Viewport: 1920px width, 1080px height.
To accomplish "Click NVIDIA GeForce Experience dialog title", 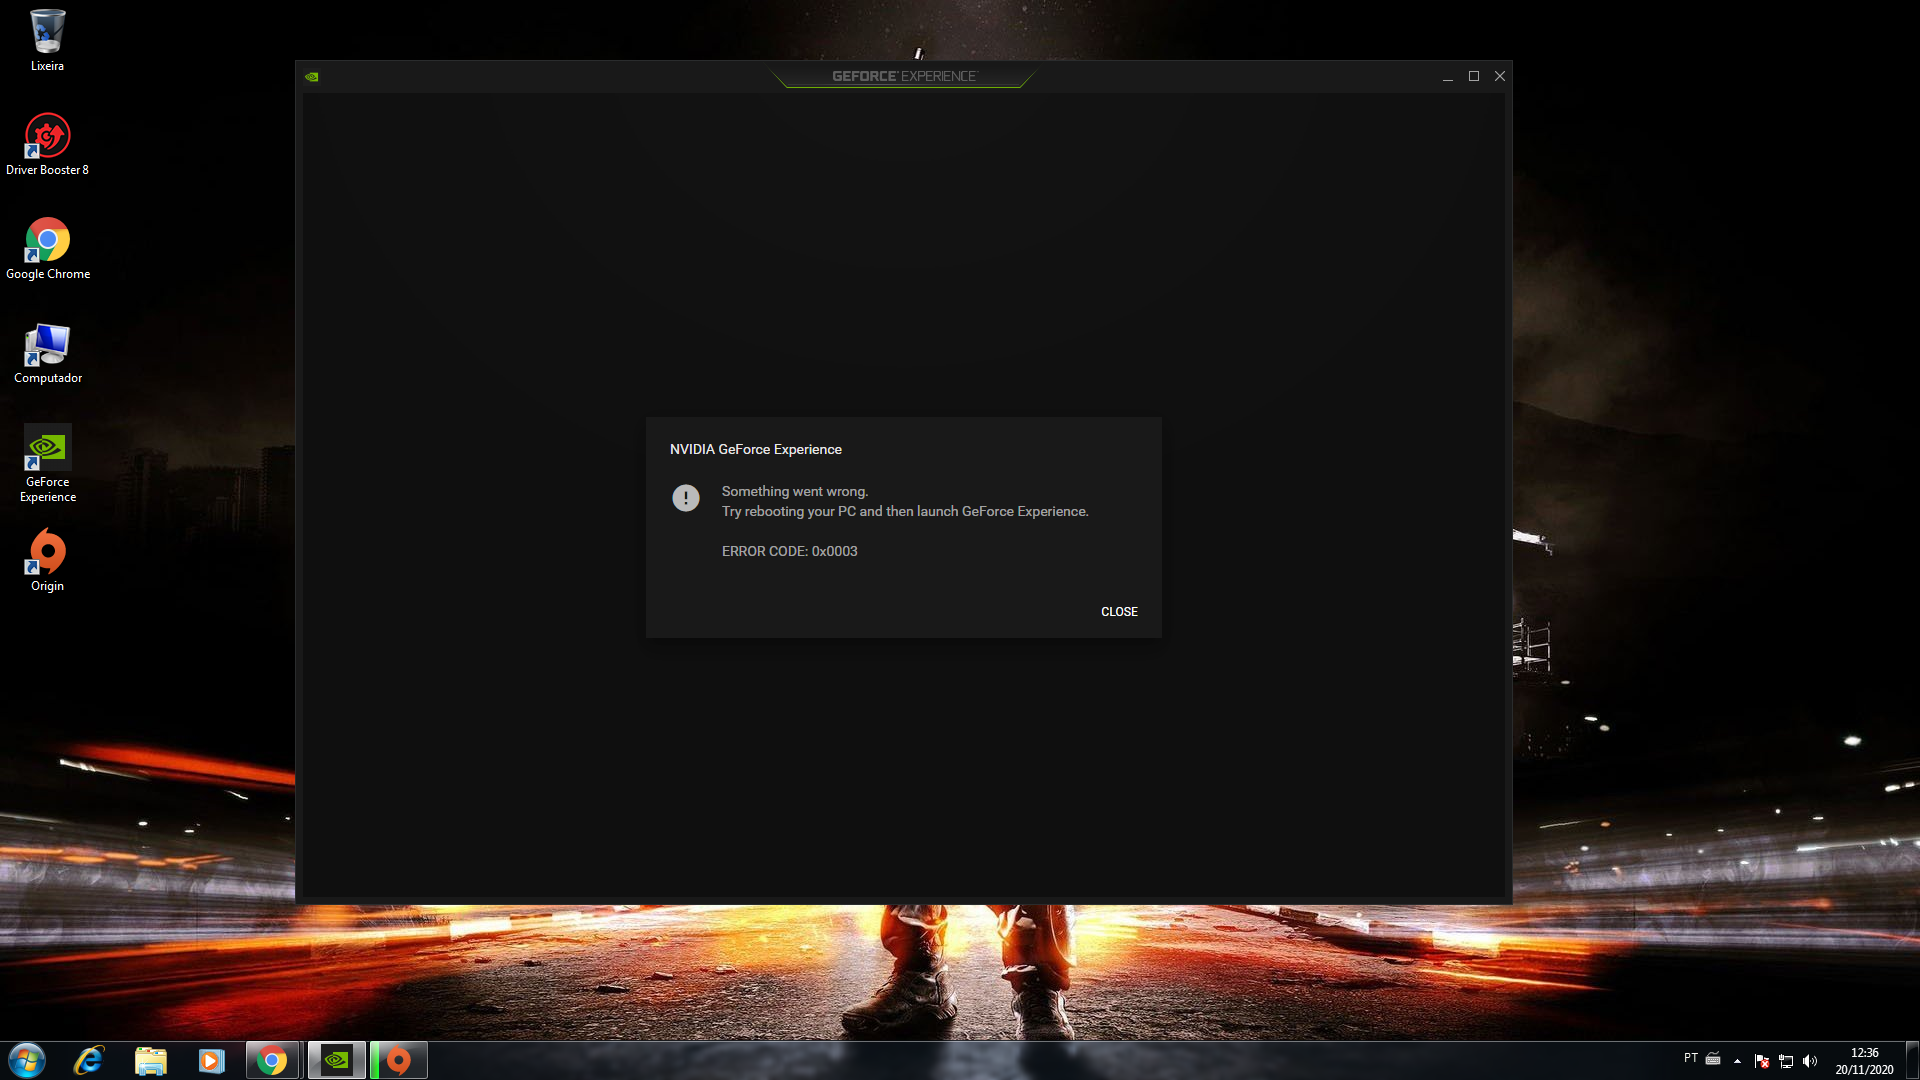I will [756, 450].
